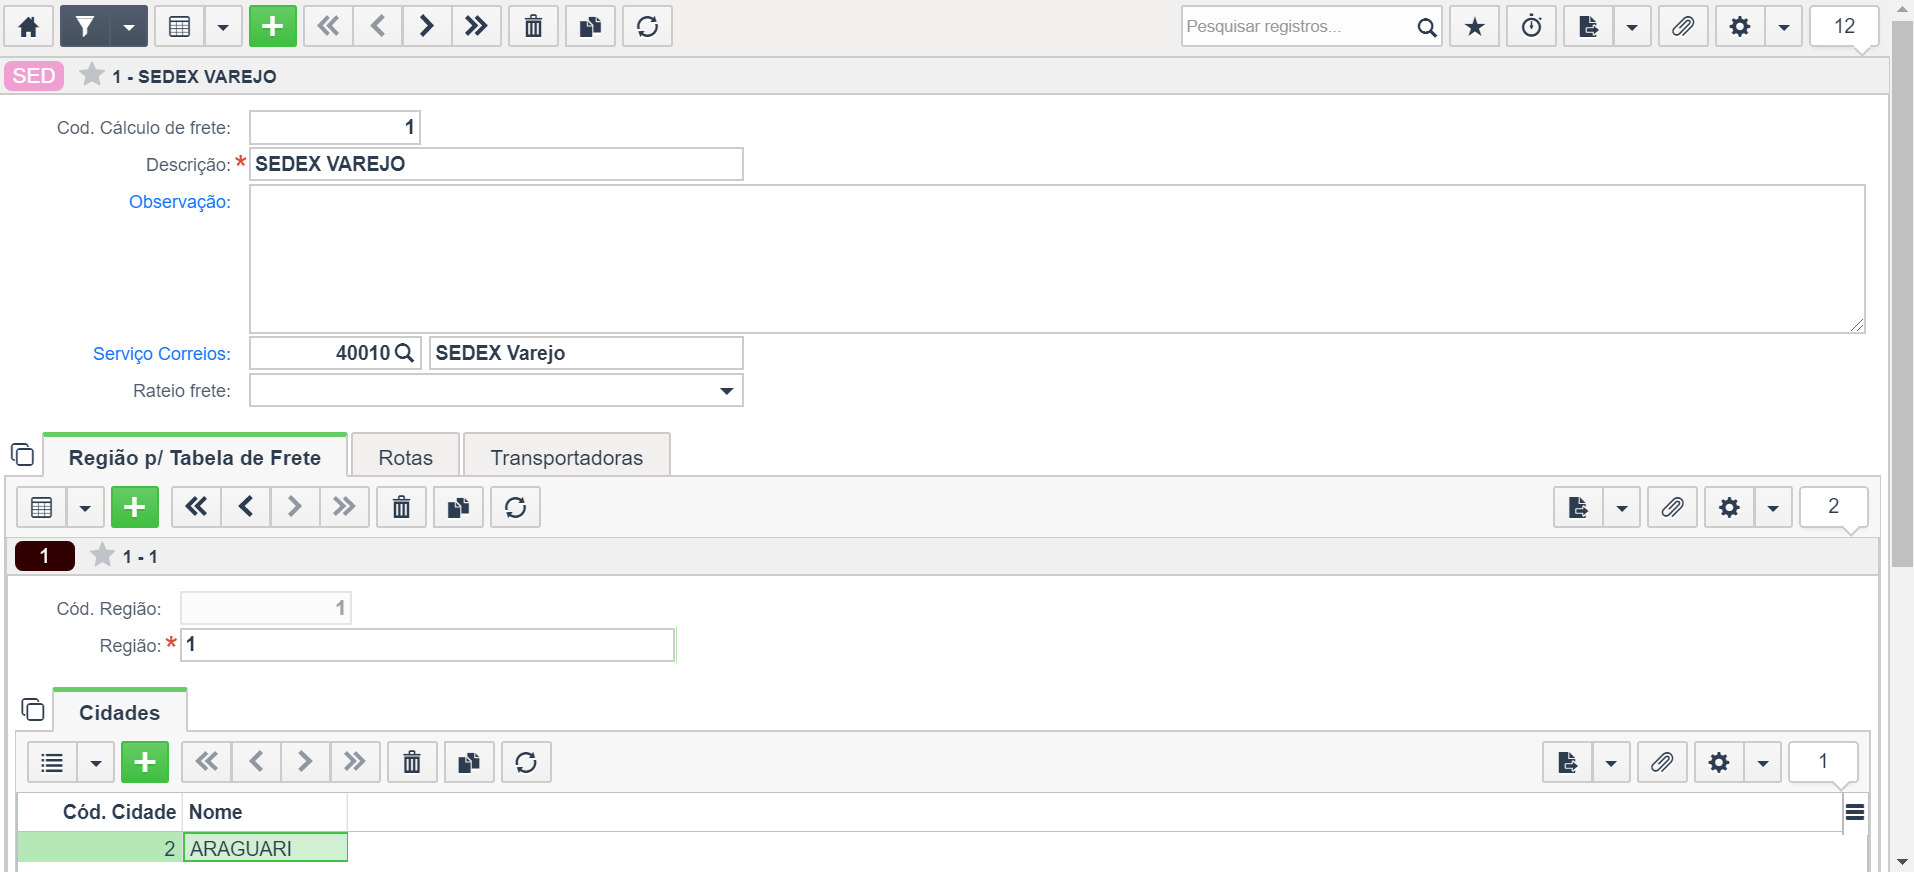
Task: Duplicate the SEDEX VAREJO record
Action: [x=591, y=26]
